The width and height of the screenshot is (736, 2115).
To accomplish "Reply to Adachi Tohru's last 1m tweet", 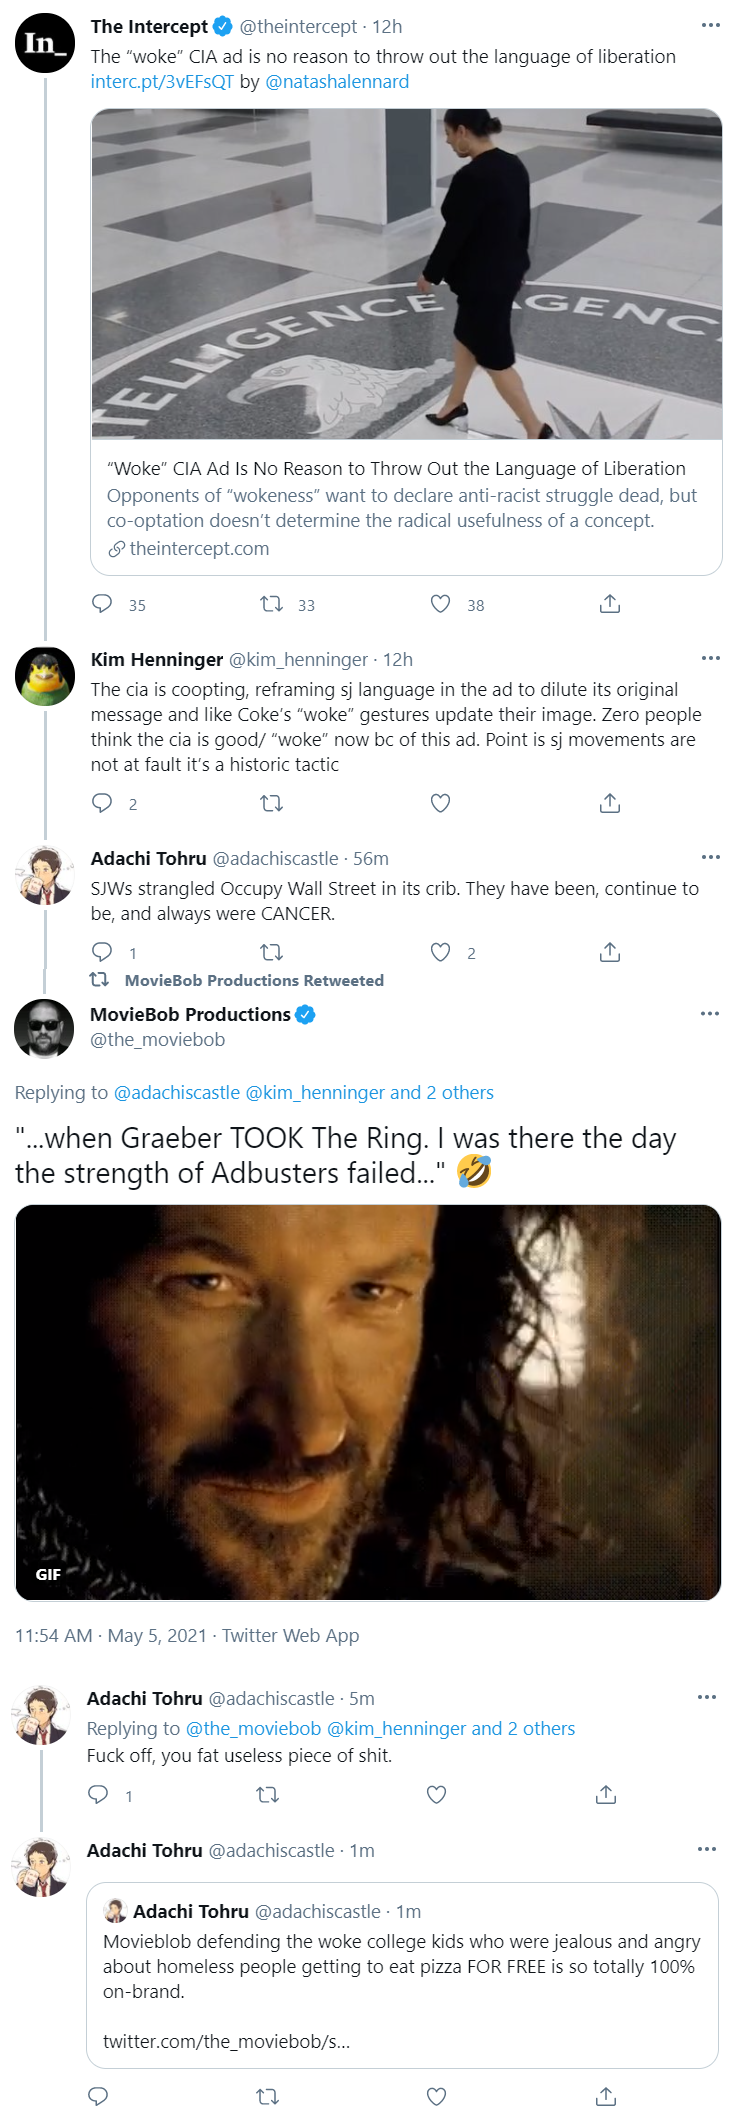I will coord(98,2096).
